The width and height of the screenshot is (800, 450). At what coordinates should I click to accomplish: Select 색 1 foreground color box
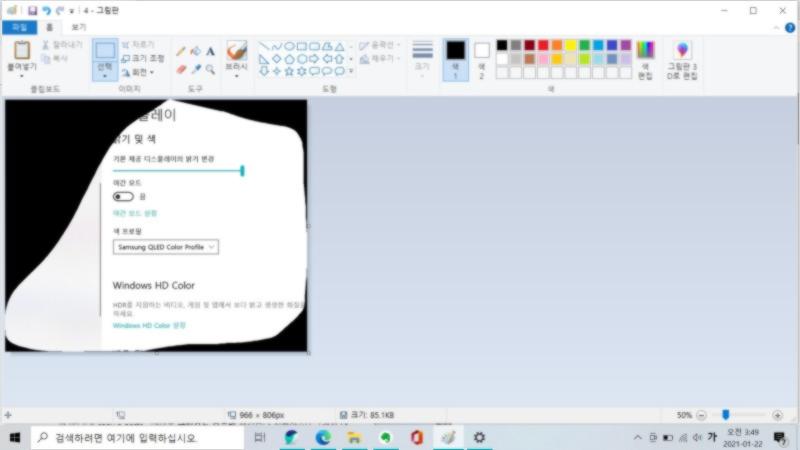[x=456, y=60]
